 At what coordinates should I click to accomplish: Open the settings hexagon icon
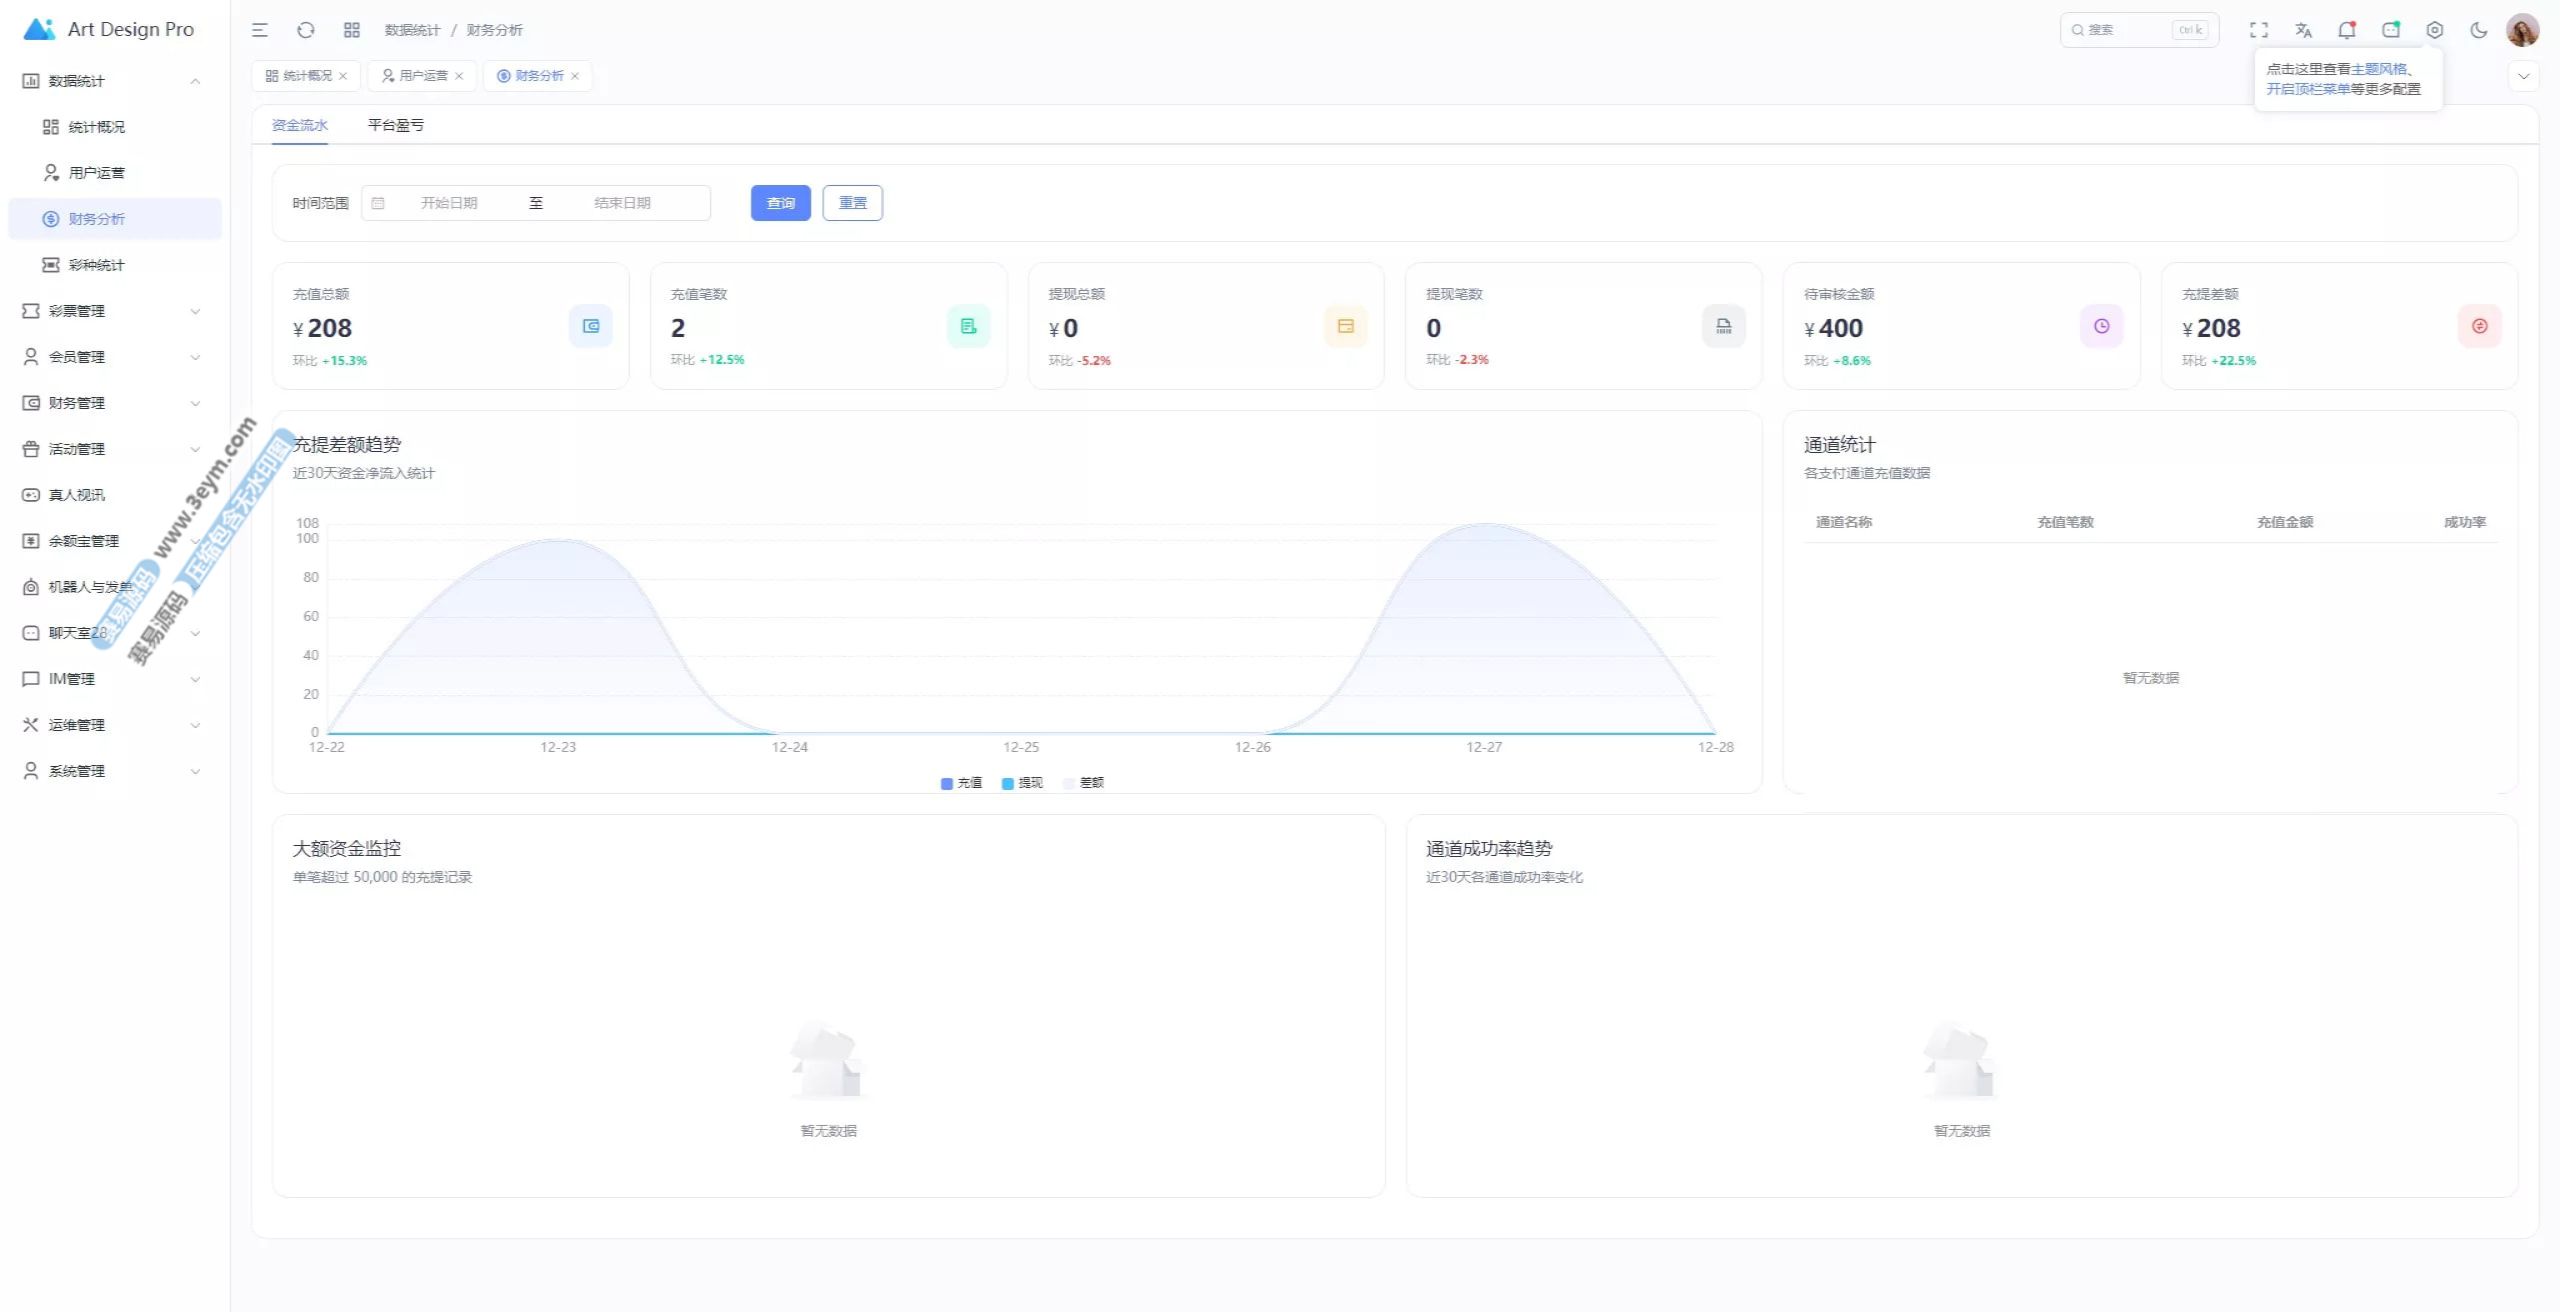[2435, 30]
